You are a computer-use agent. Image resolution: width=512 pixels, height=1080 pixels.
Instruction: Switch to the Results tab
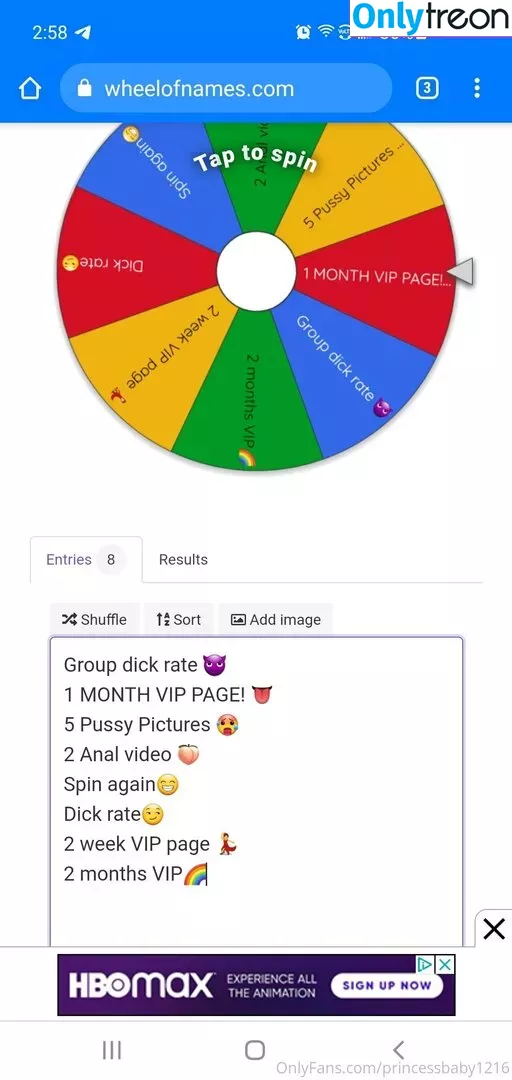183,559
